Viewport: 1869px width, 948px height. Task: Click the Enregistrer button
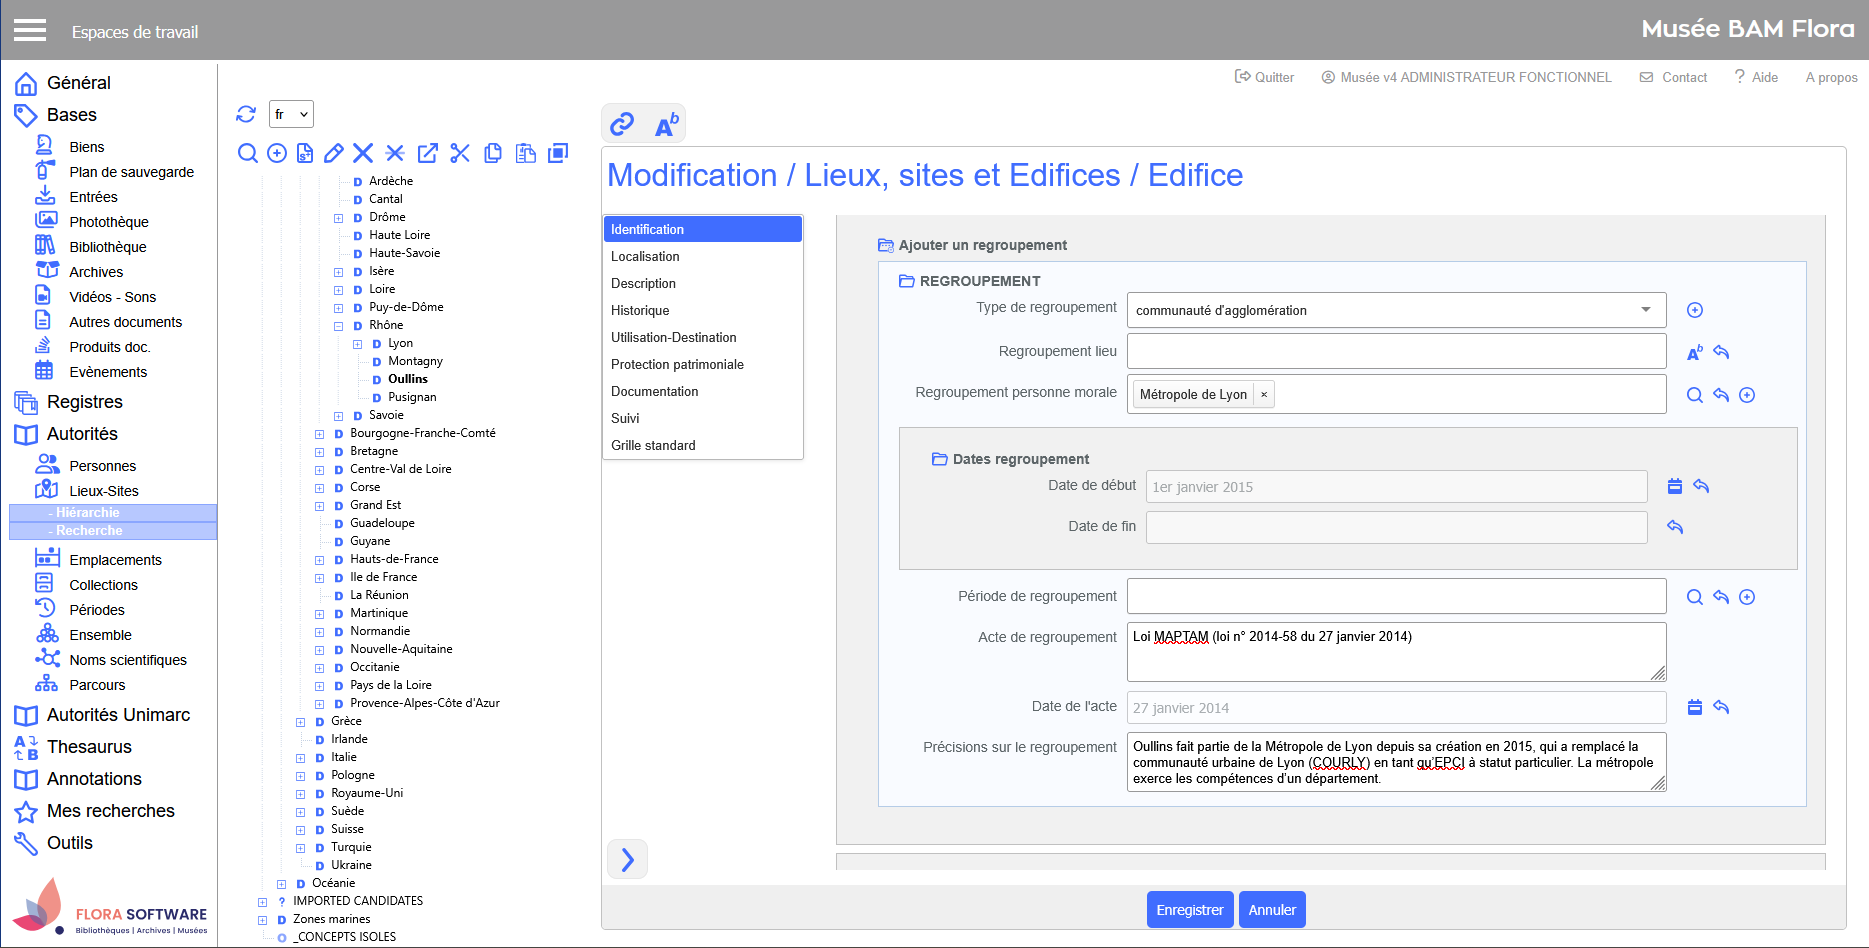pyautogui.click(x=1189, y=910)
